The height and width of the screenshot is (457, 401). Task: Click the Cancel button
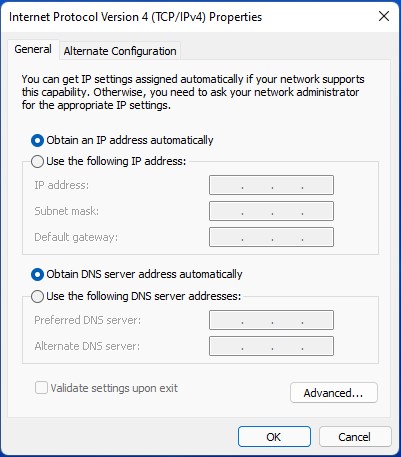tap(355, 437)
